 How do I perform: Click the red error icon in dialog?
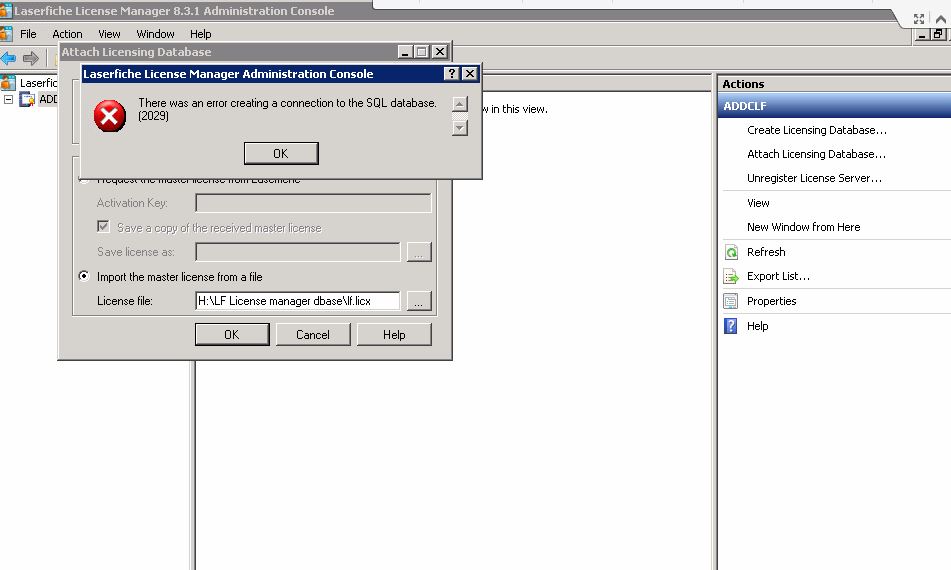click(110, 116)
